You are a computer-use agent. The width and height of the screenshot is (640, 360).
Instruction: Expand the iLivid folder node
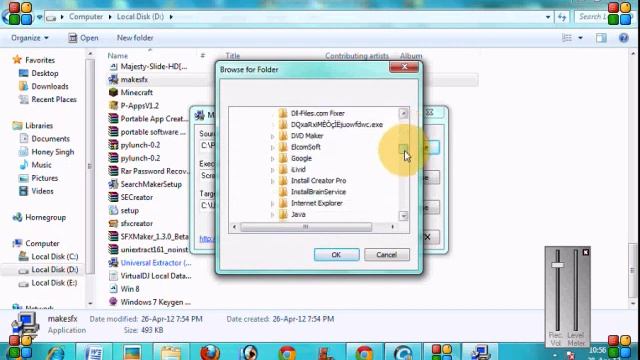coord(273,170)
